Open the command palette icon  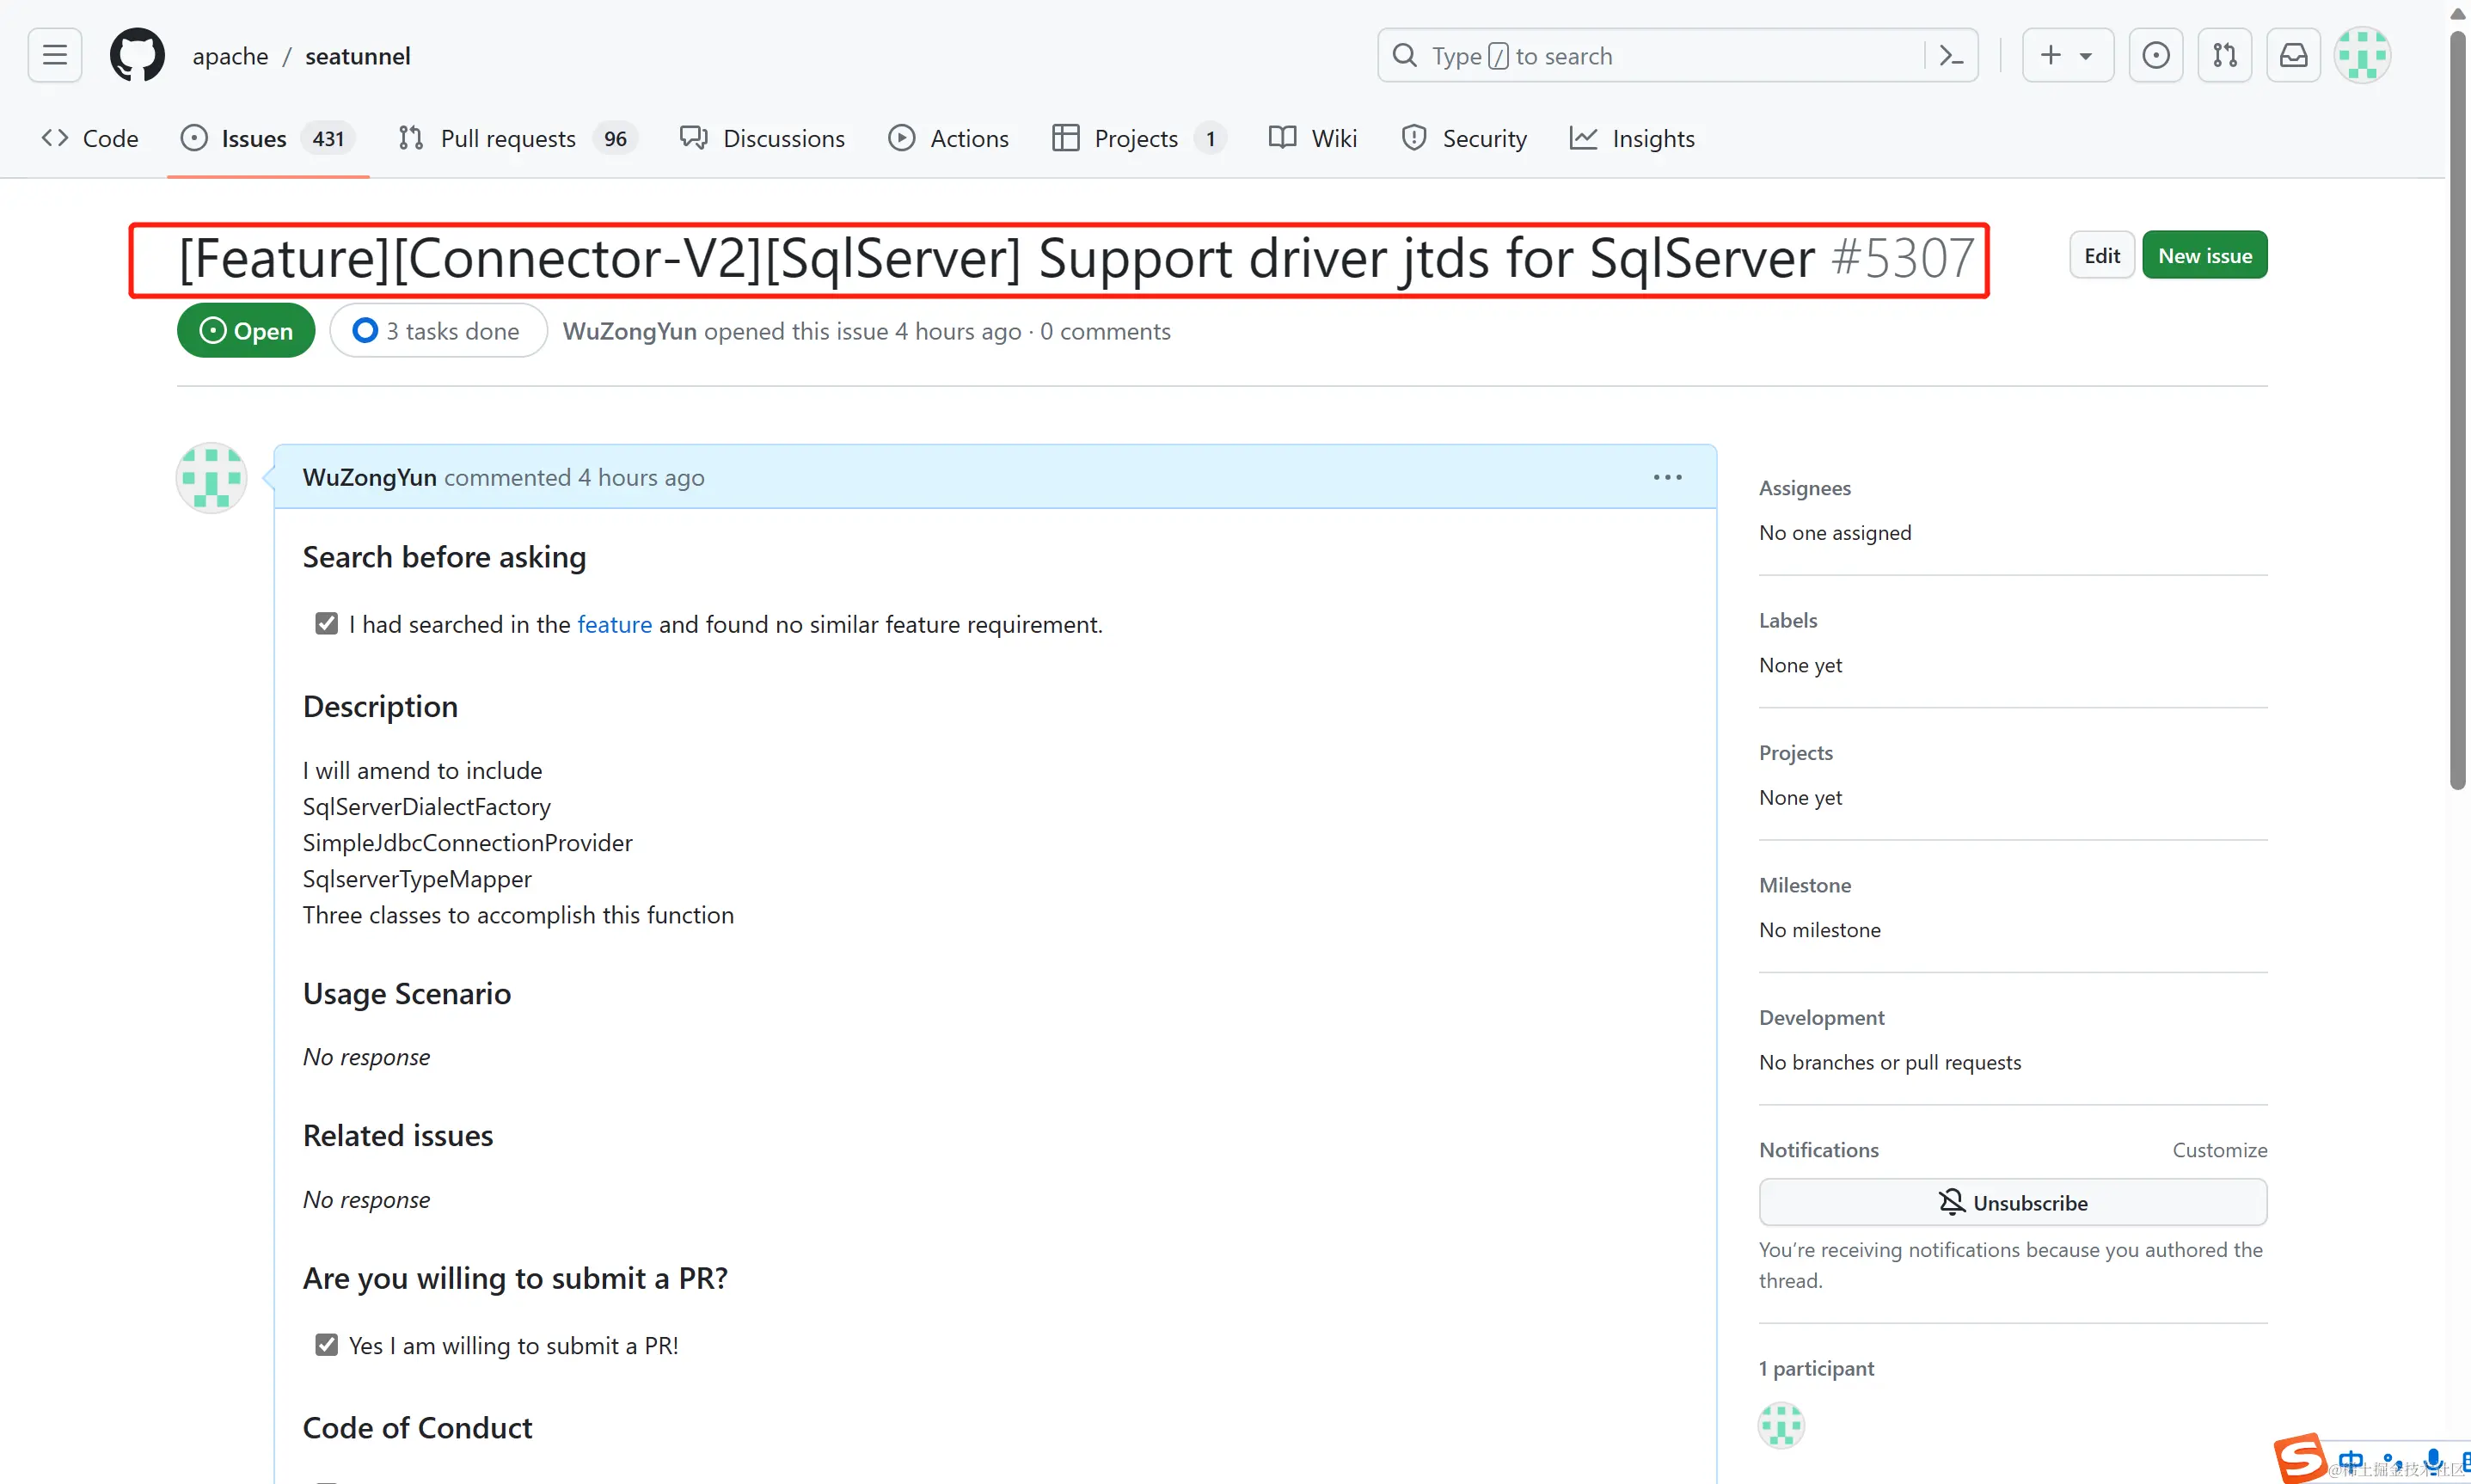click(x=1951, y=55)
